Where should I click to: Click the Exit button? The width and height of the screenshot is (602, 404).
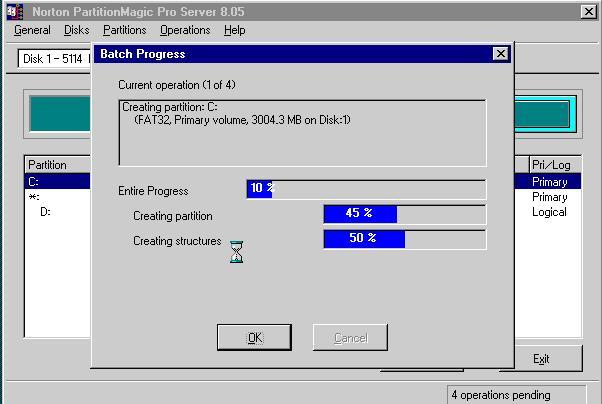[x=541, y=359]
